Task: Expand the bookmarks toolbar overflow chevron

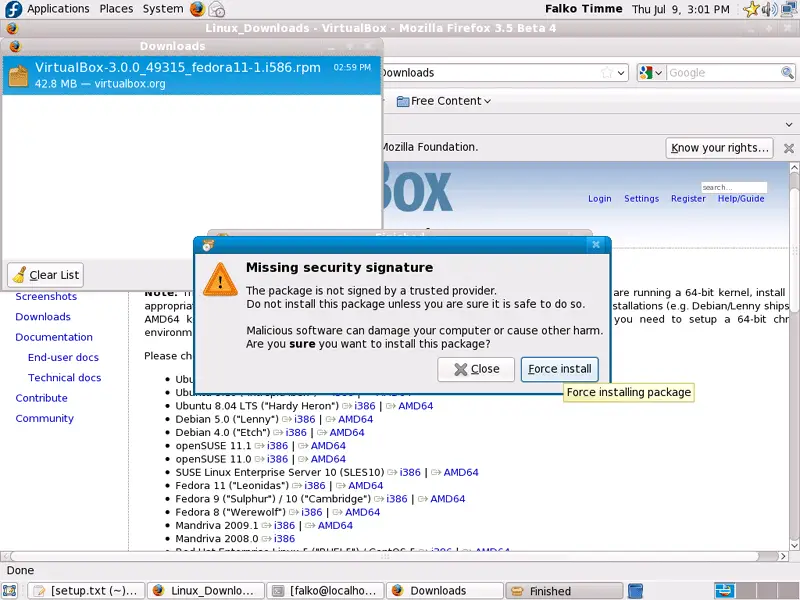Action: point(789,124)
